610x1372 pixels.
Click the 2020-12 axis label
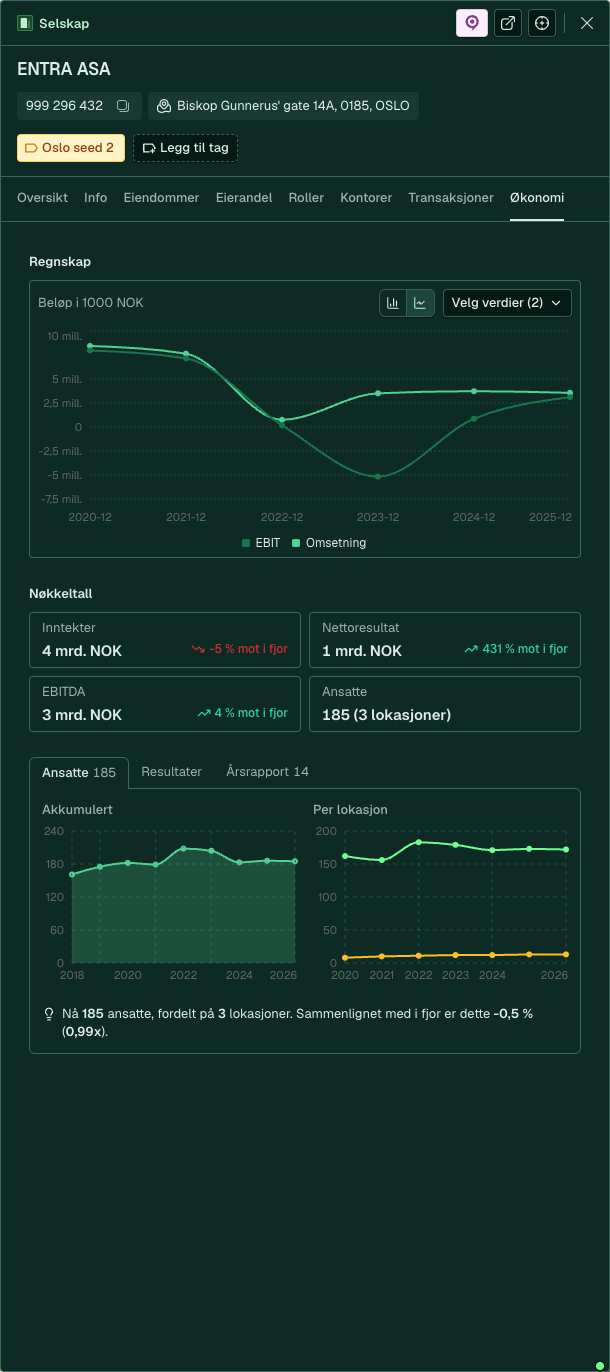(x=90, y=517)
